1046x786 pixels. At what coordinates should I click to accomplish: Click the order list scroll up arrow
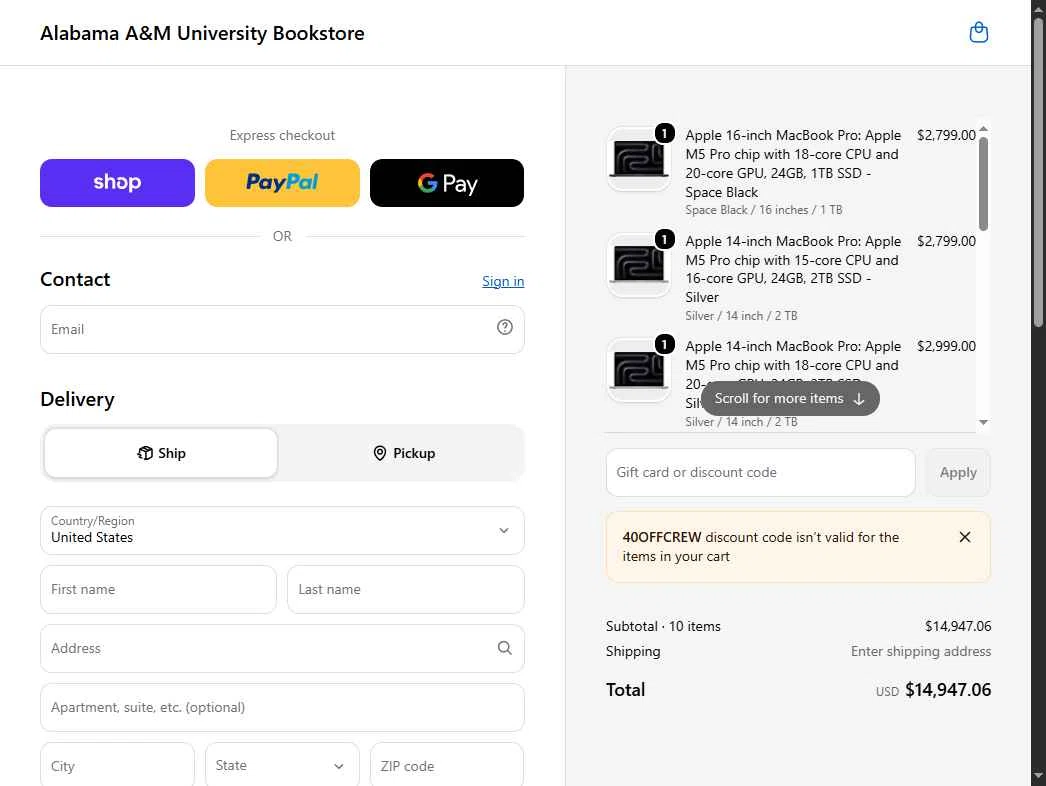(x=983, y=129)
